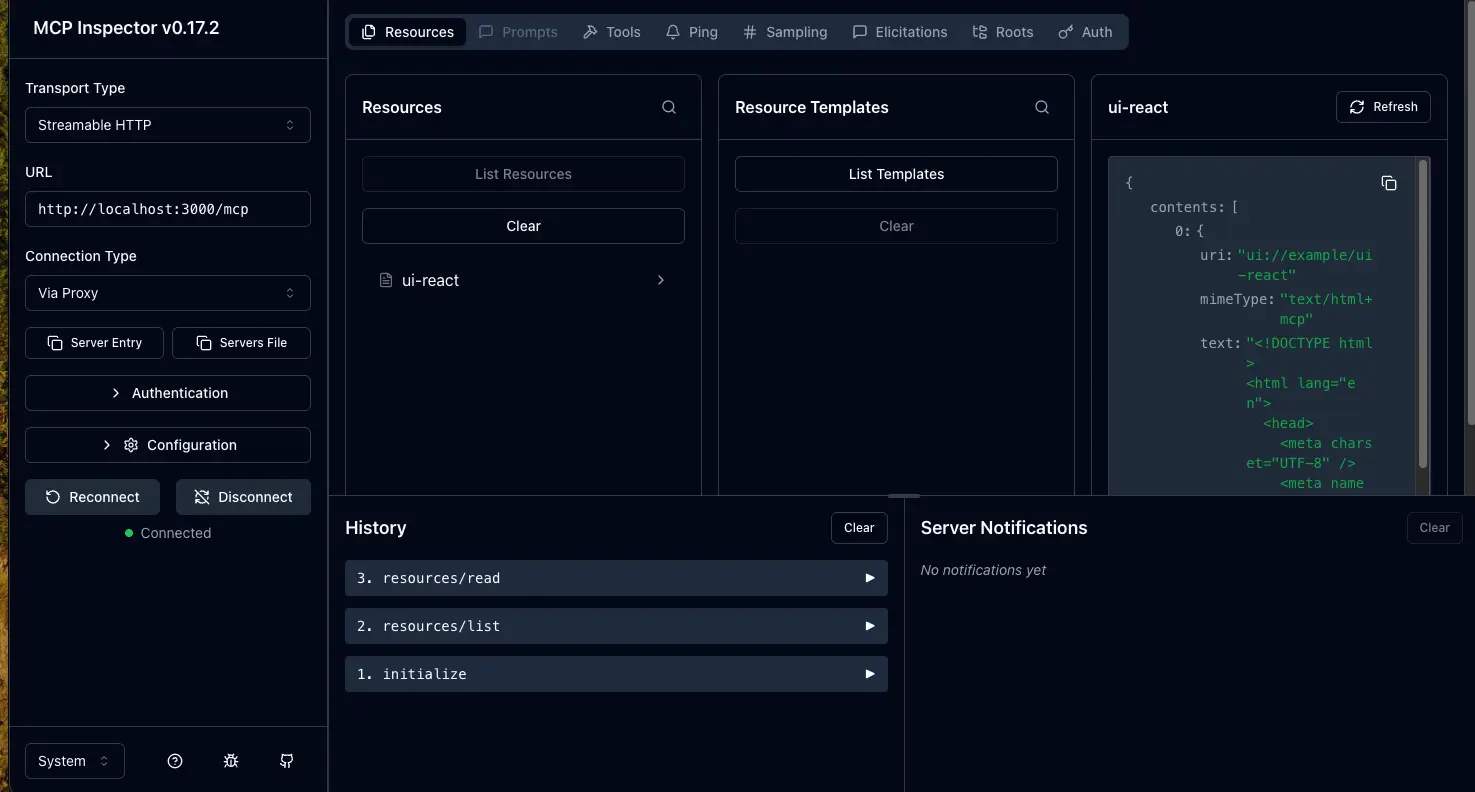
Task: Open the Sampling tab
Action: (785, 32)
